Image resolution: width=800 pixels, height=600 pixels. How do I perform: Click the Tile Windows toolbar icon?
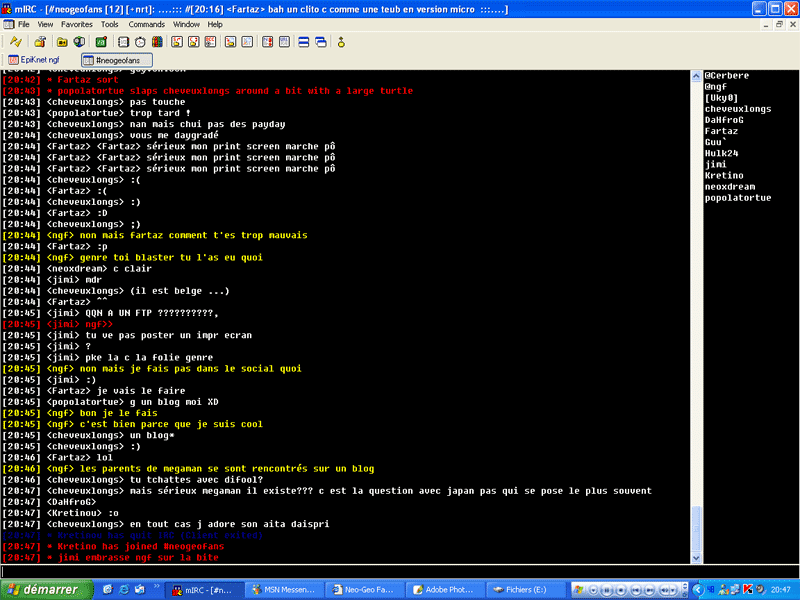point(301,42)
